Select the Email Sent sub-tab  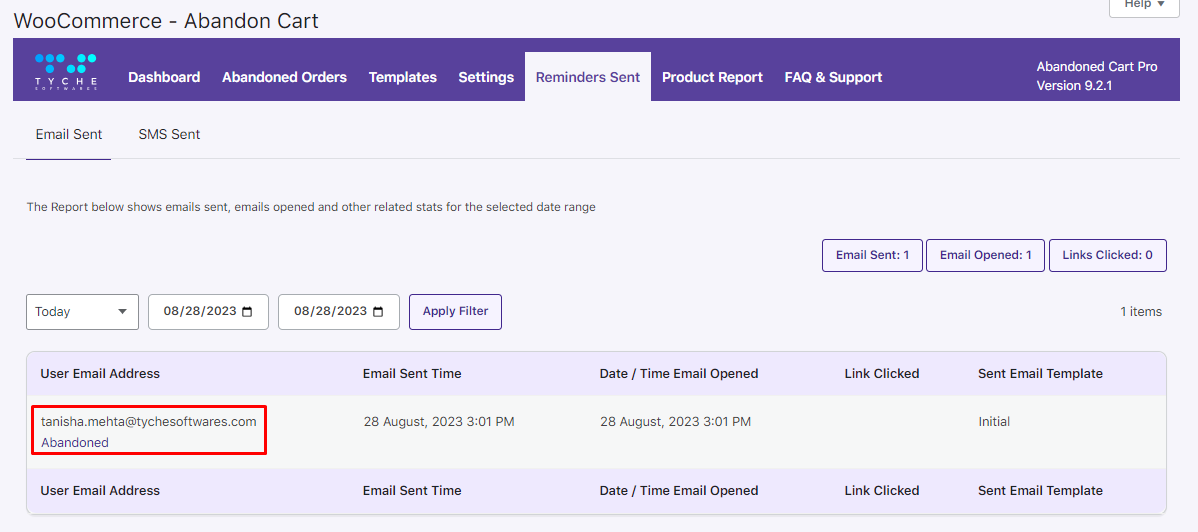69,135
